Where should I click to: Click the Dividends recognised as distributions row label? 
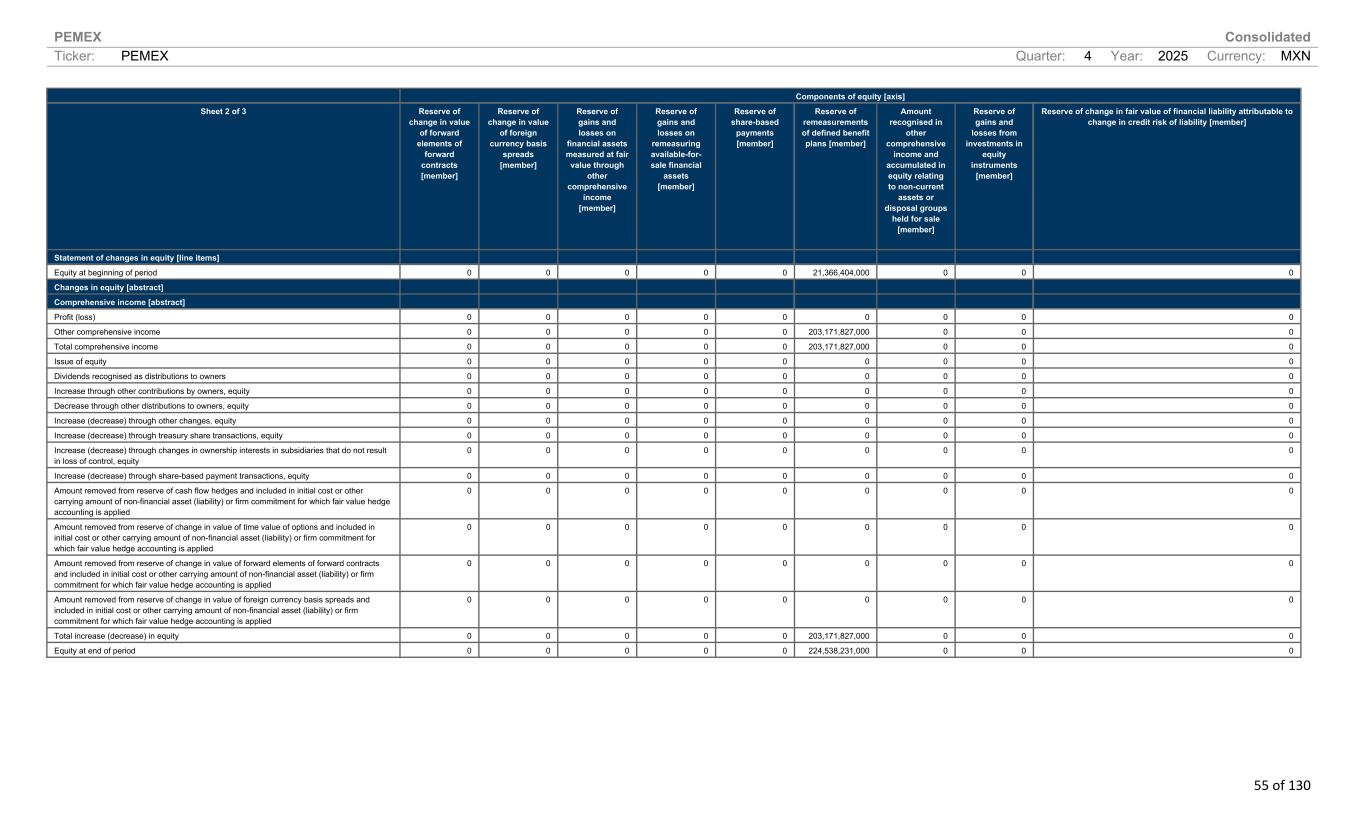click(x=140, y=376)
